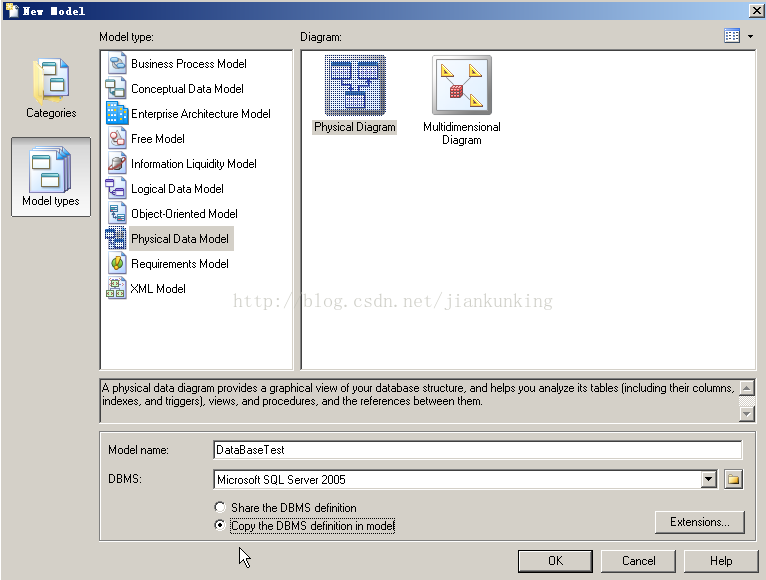Select Share the DBMS definition radio button
The height and width of the screenshot is (580, 766).
pos(220,507)
